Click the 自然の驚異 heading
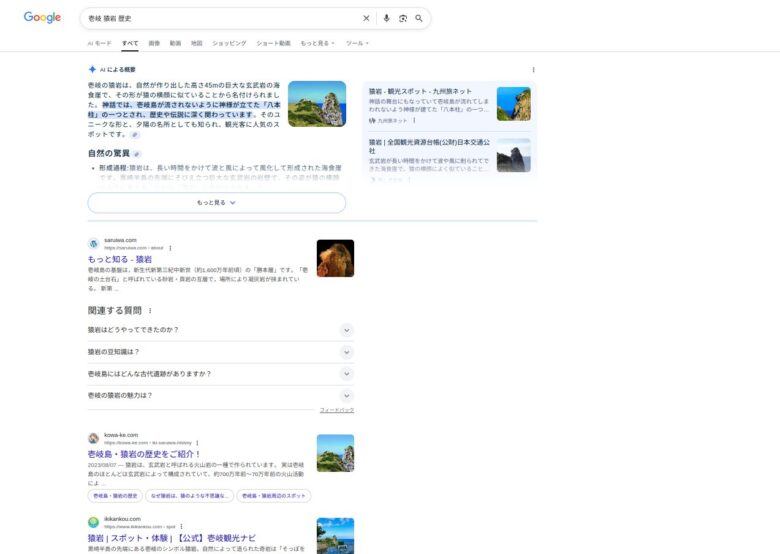780x554 pixels. (108, 154)
